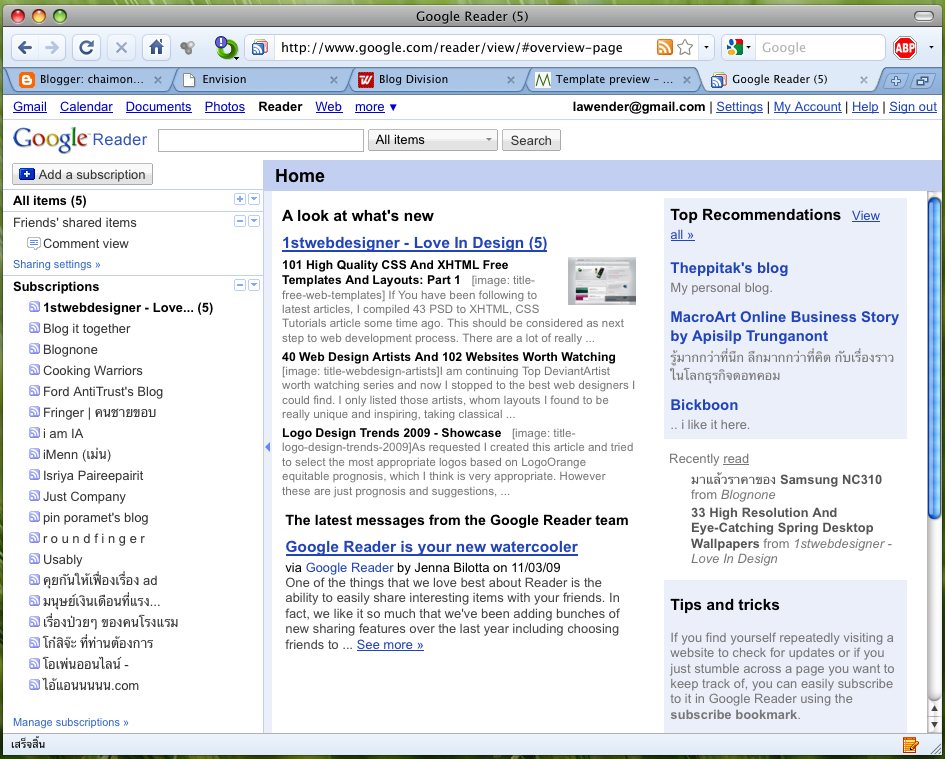Collapse Friends' shared items with minus icon

[240, 221]
